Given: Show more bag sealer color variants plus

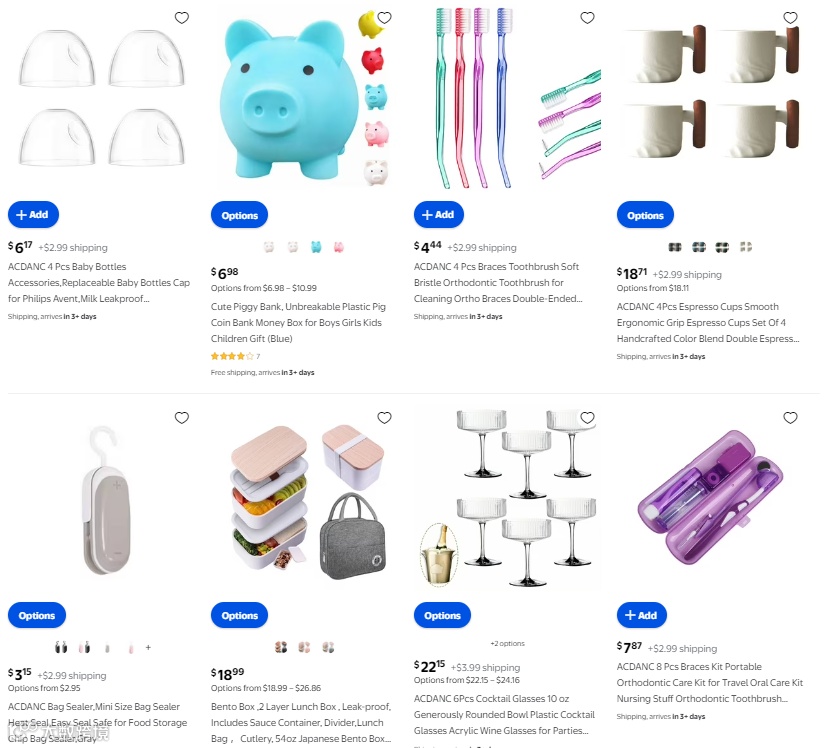Looking at the screenshot, I should pyautogui.click(x=149, y=647).
